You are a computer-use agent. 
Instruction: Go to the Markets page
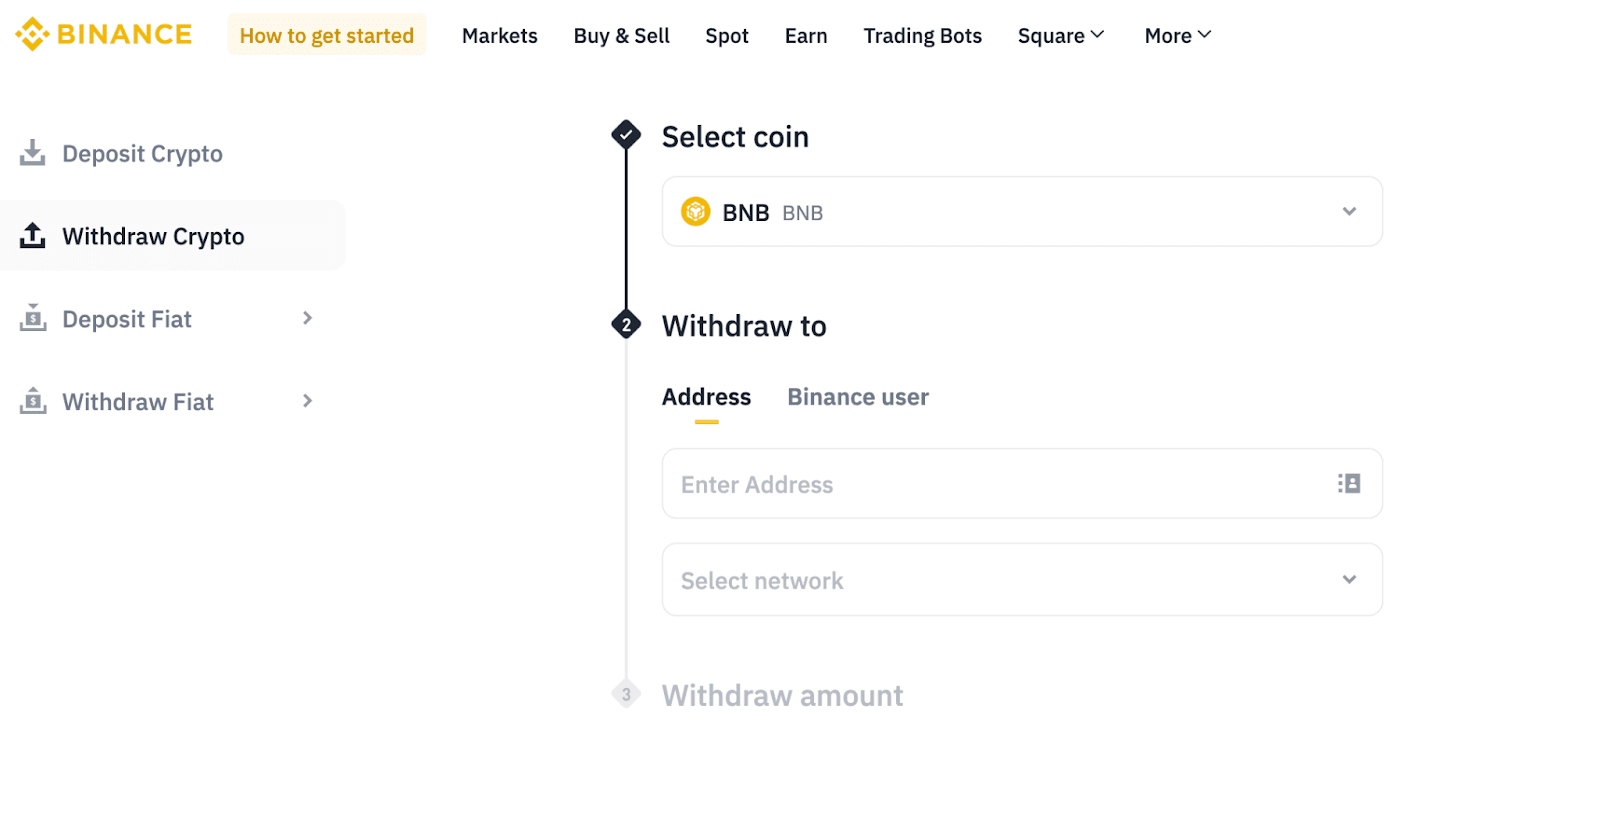(500, 36)
